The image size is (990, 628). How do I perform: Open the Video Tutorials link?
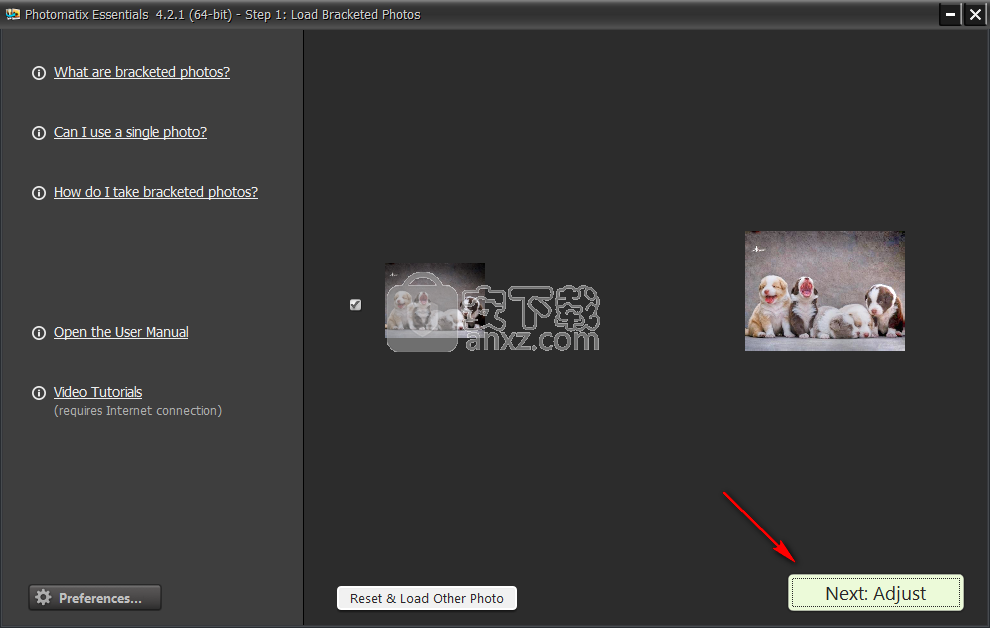click(x=98, y=392)
